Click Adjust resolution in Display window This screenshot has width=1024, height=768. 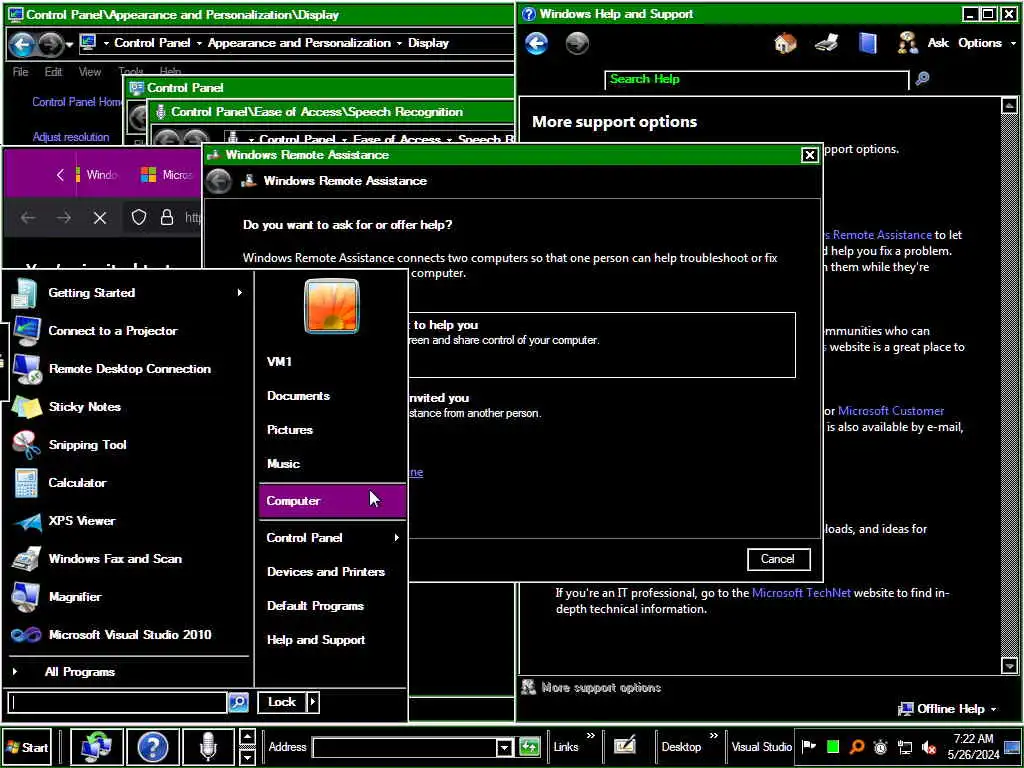(x=71, y=137)
